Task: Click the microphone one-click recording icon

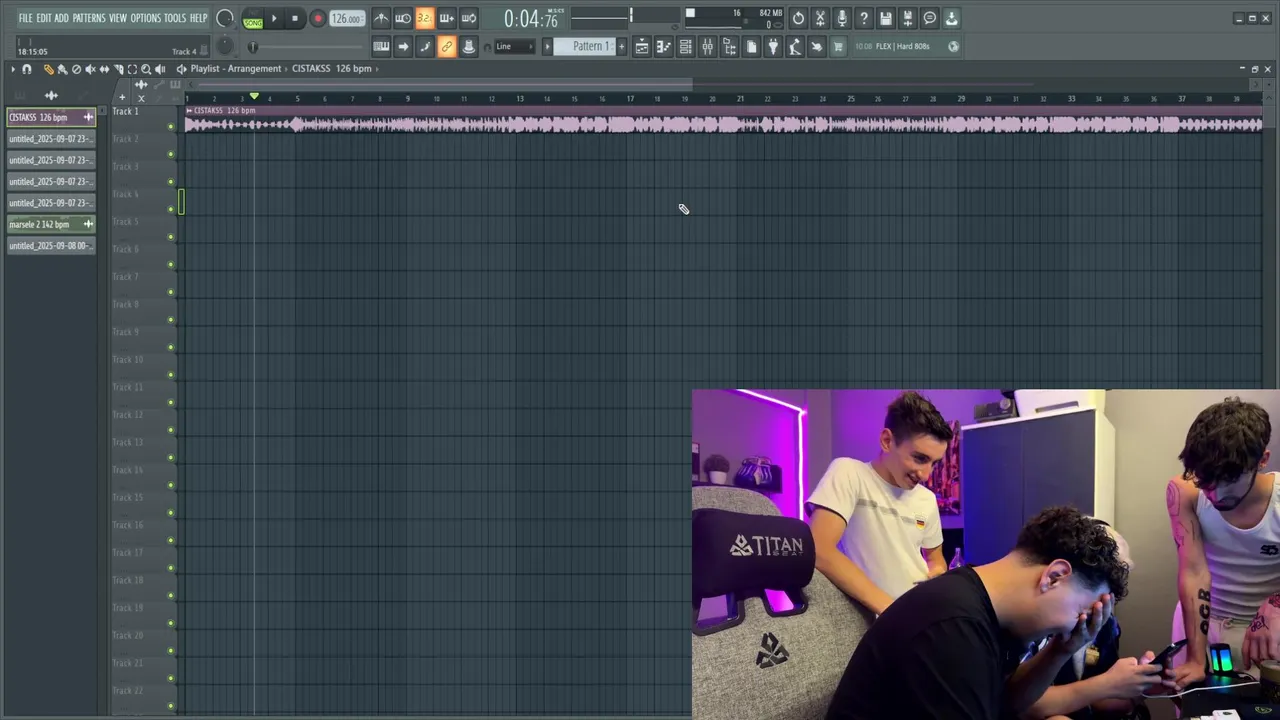Action: 842,18
